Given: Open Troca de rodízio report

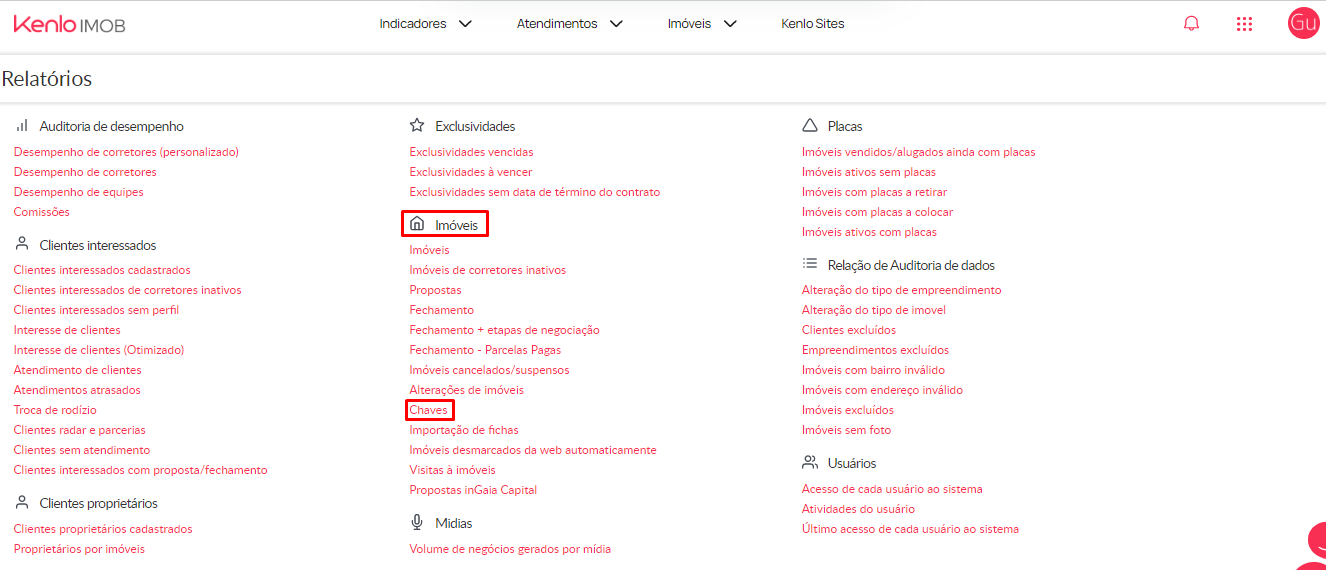Looking at the screenshot, I should pyautogui.click(x=55, y=410).
